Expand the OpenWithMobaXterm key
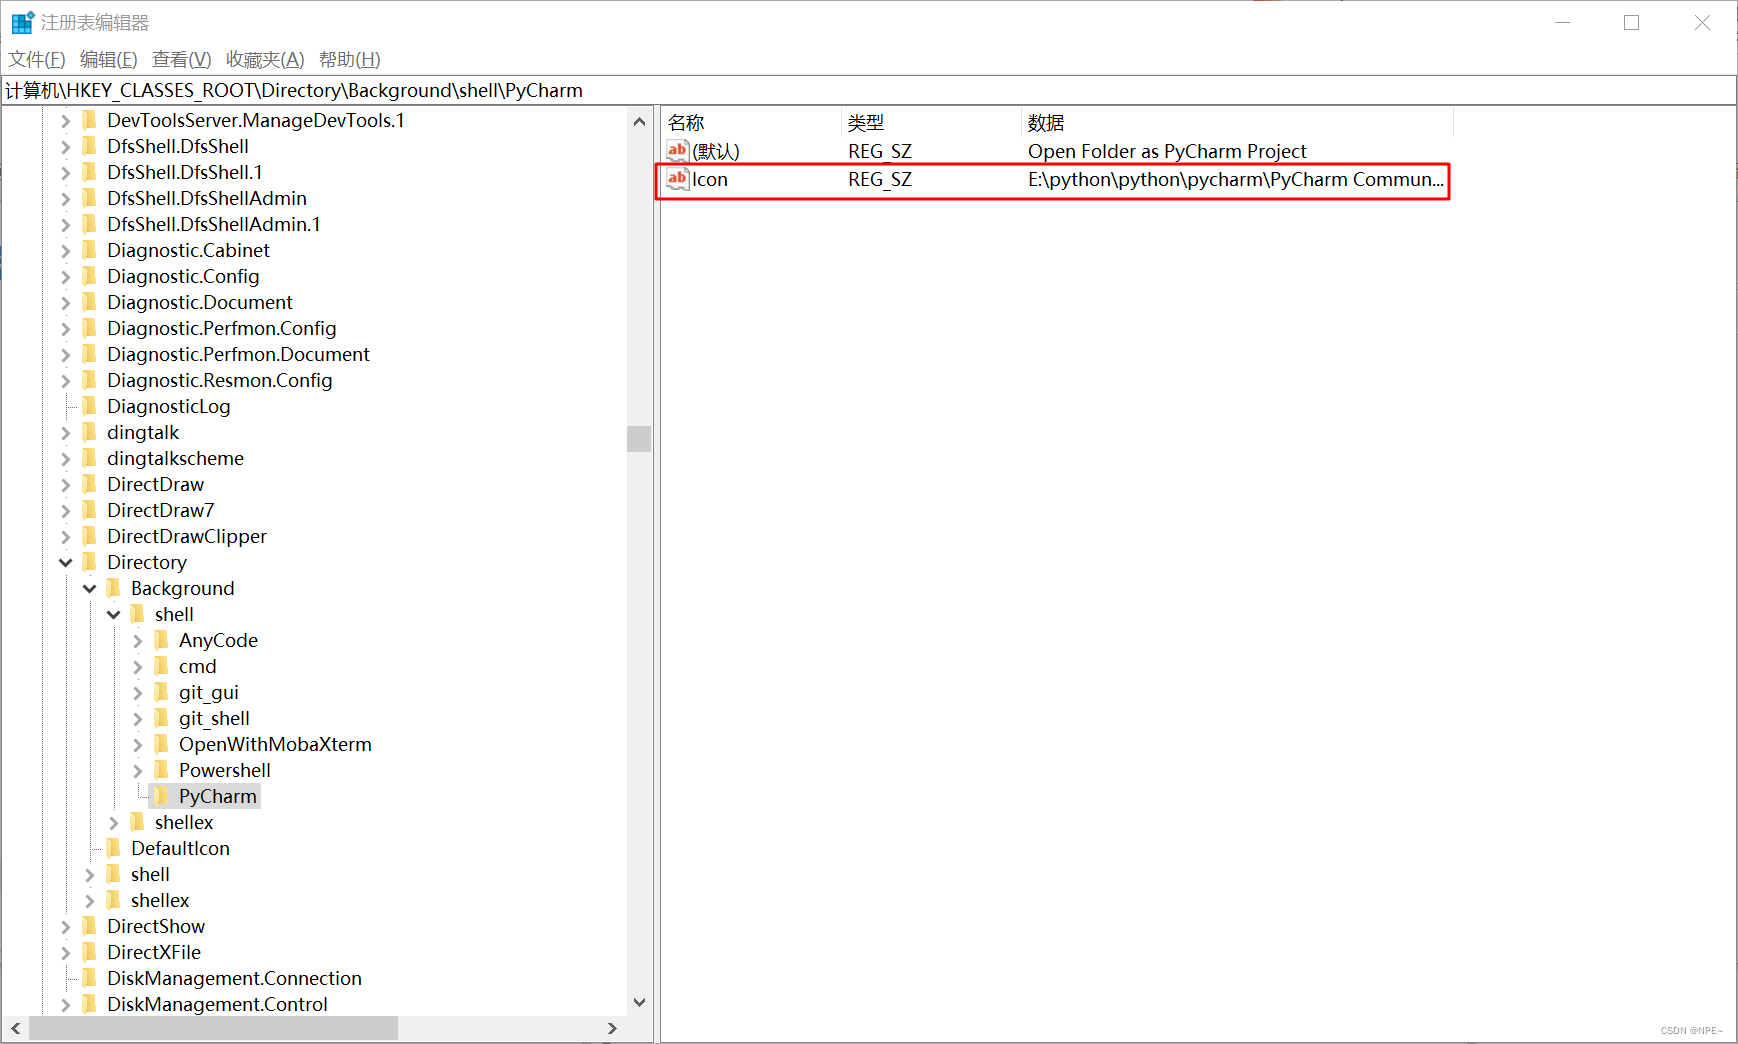Screen dimensions: 1738x1044 pos(138,744)
